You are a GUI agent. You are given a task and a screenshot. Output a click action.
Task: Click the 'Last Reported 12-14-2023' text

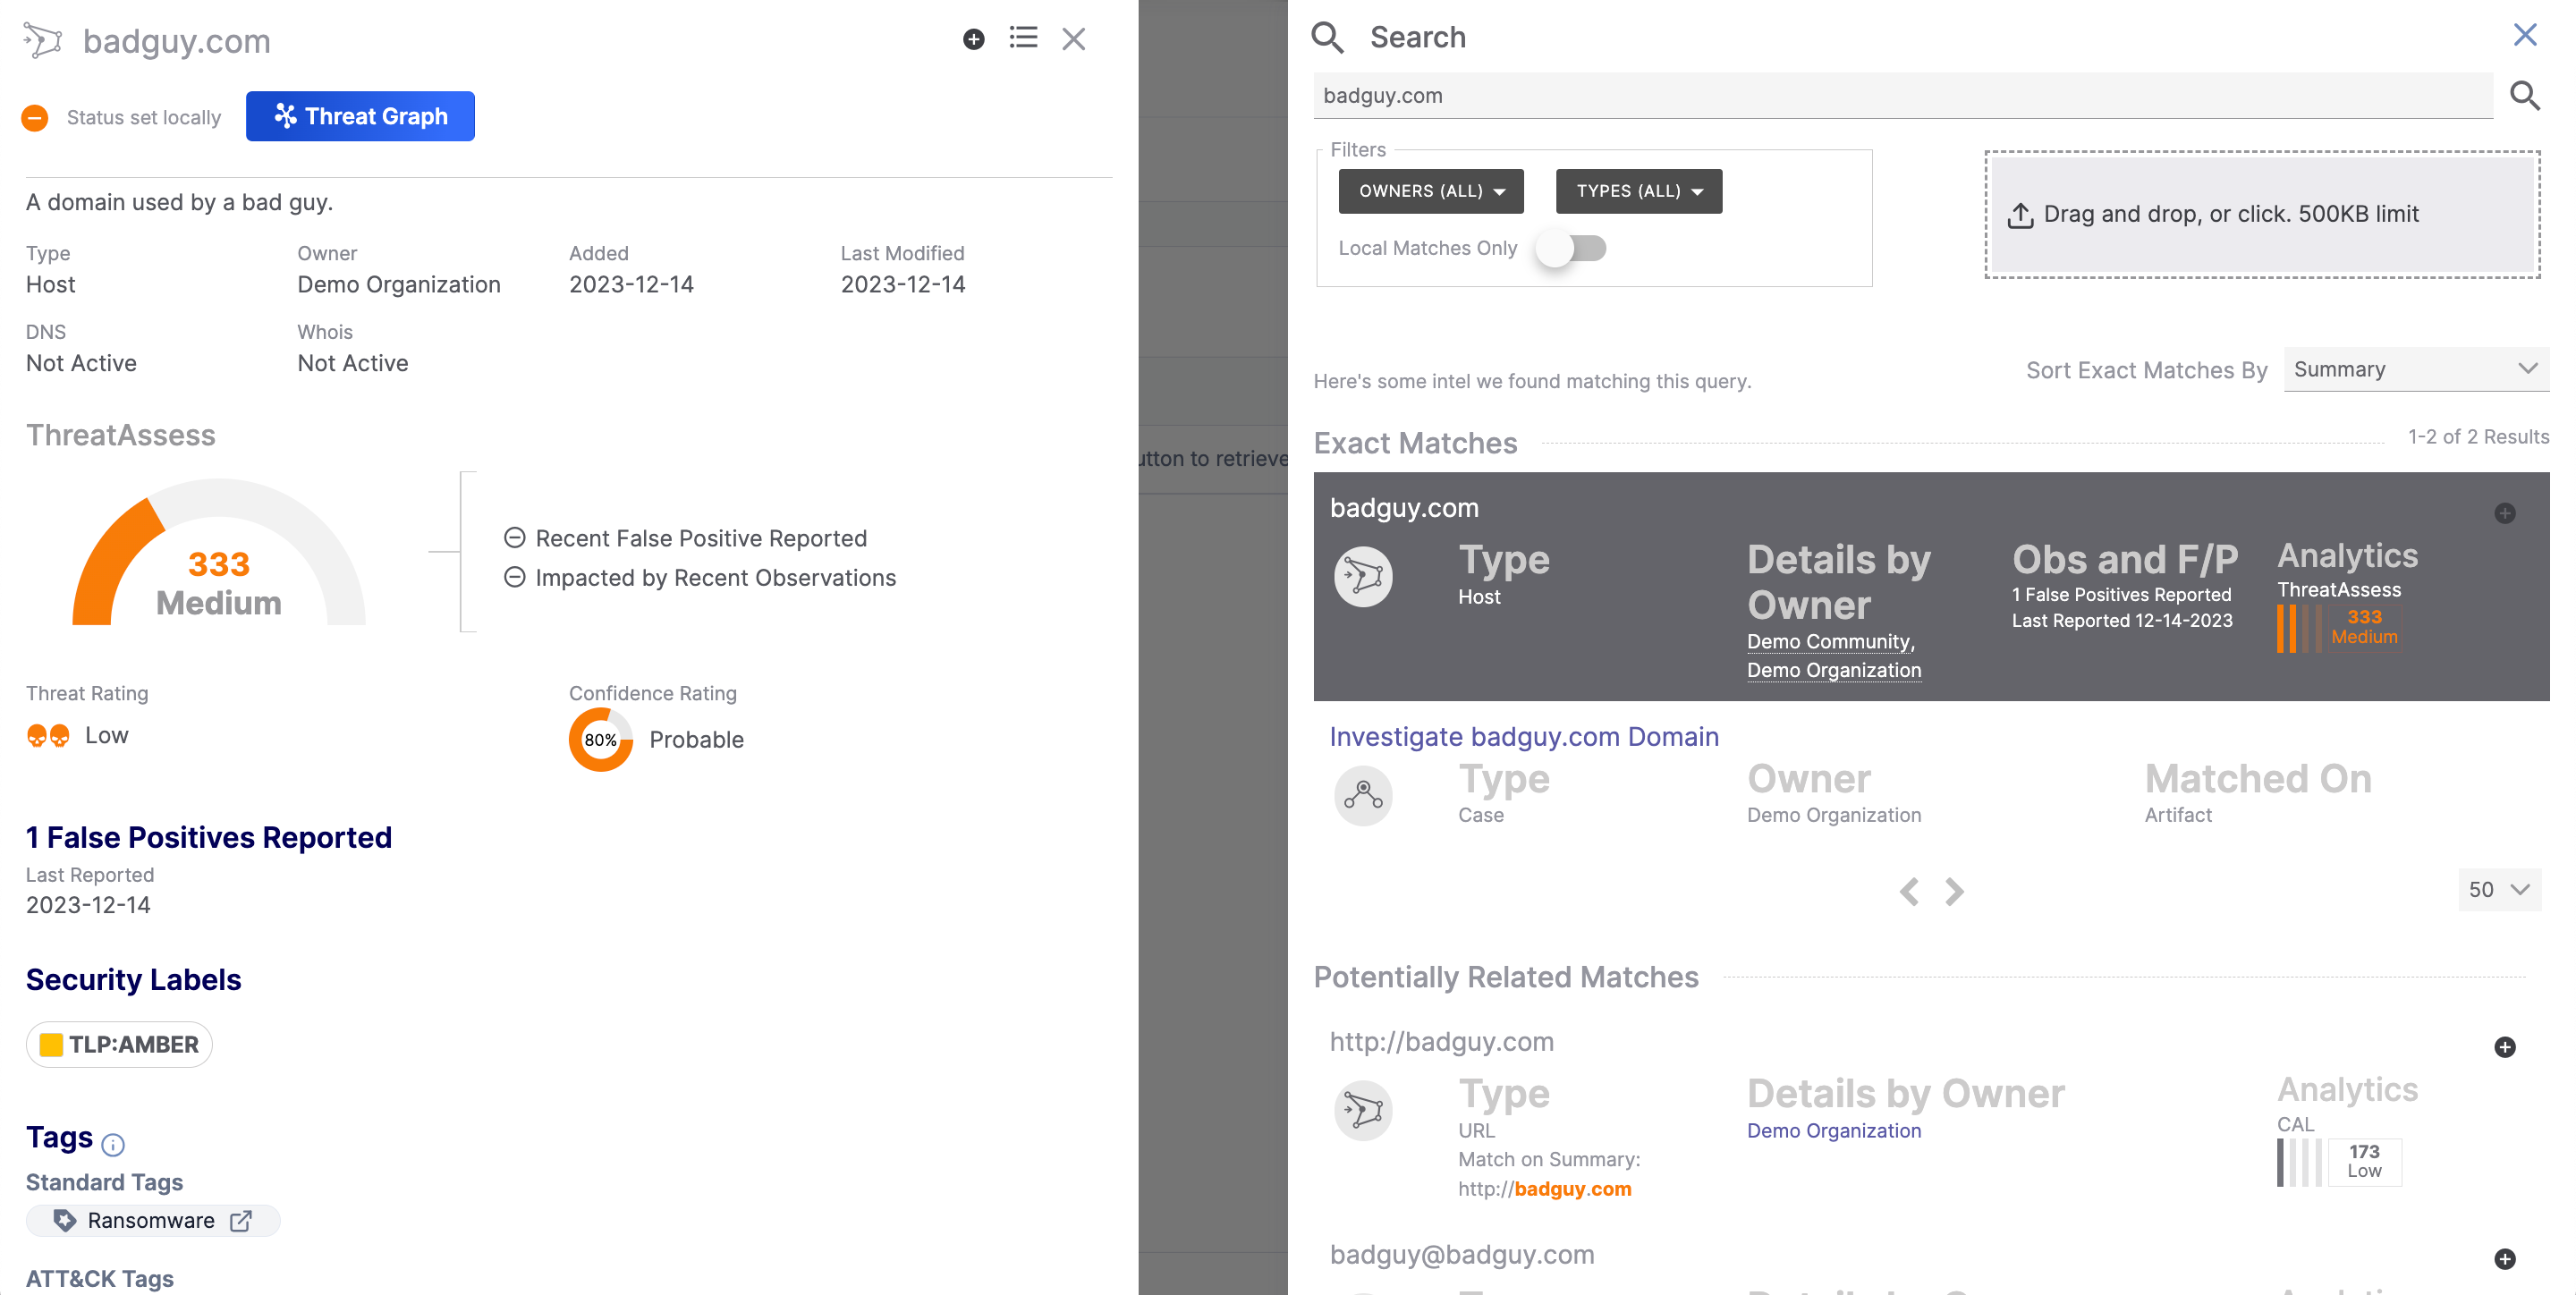pos(2122,621)
